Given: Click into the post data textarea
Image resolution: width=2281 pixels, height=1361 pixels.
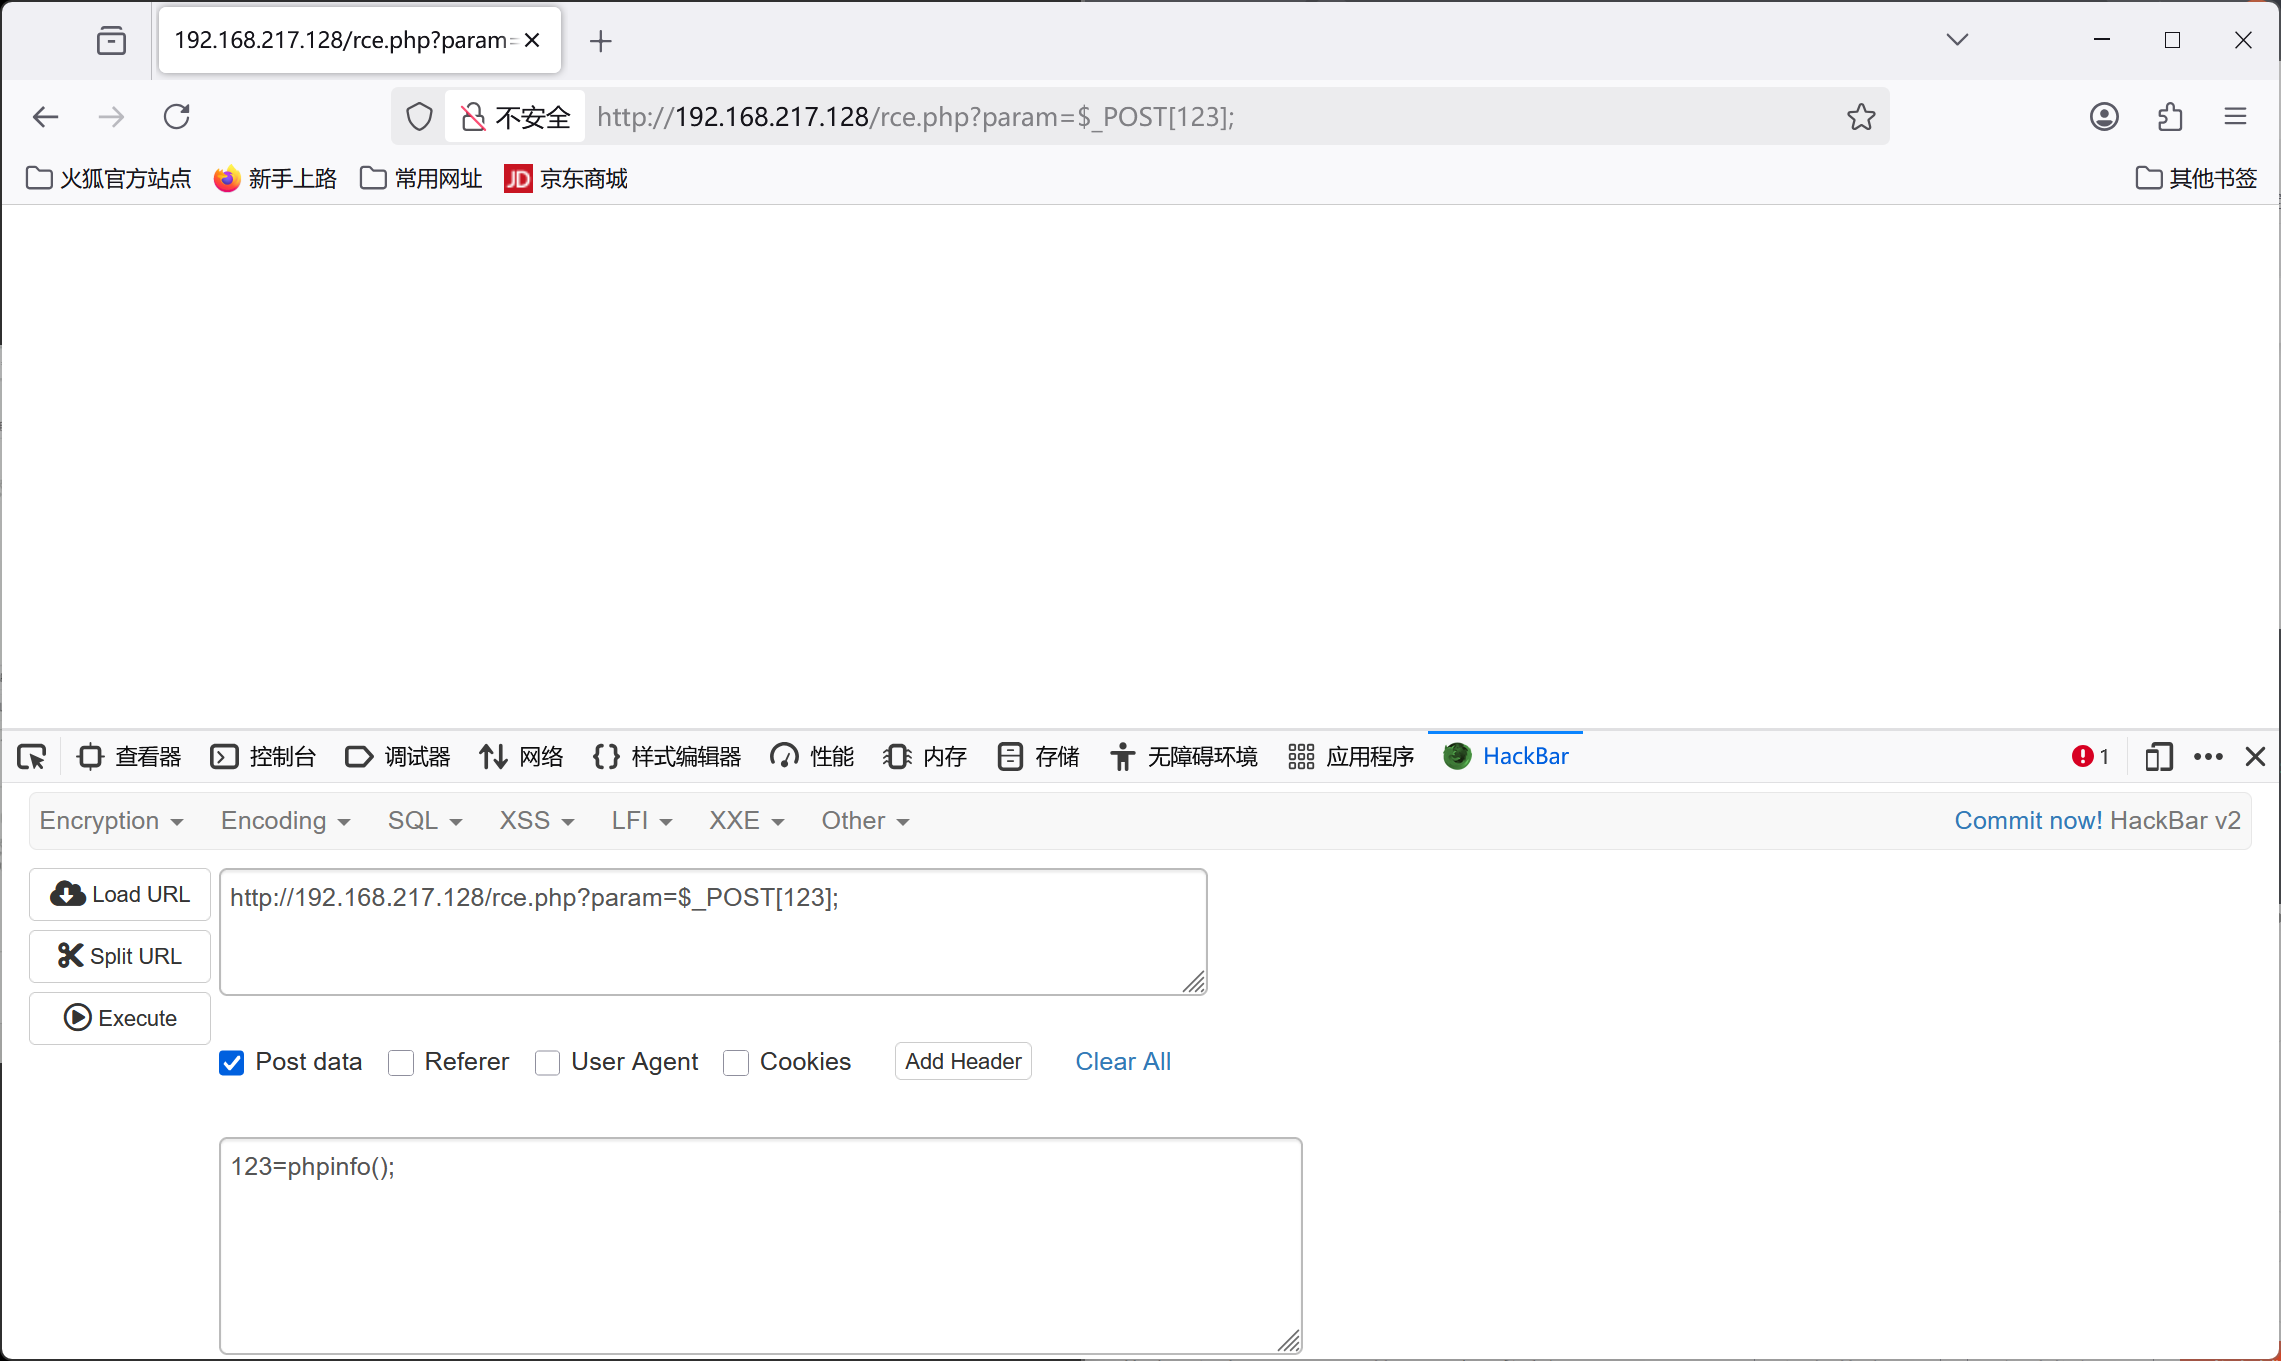Looking at the screenshot, I should click(760, 1245).
